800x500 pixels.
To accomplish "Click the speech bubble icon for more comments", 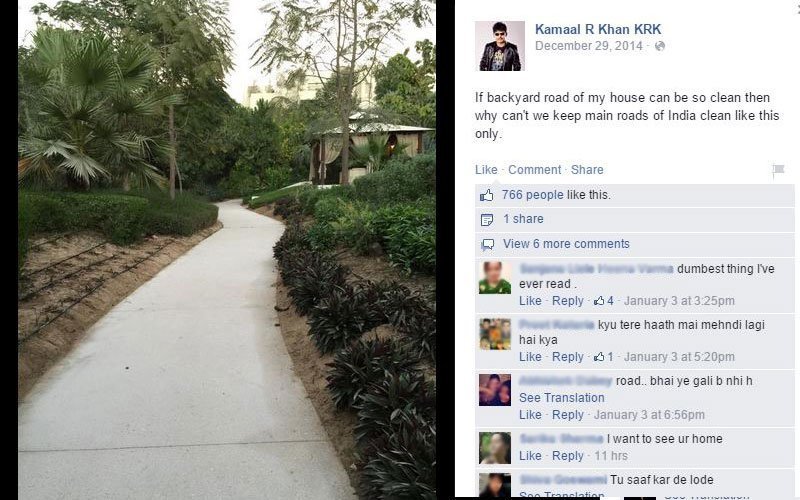I will point(487,244).
